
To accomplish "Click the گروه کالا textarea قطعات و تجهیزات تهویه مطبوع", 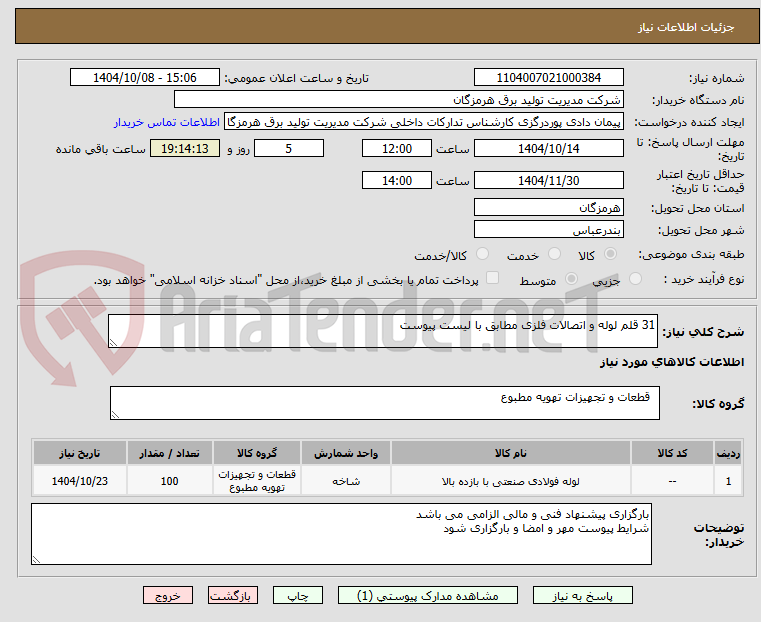I will tap(384, 403).
